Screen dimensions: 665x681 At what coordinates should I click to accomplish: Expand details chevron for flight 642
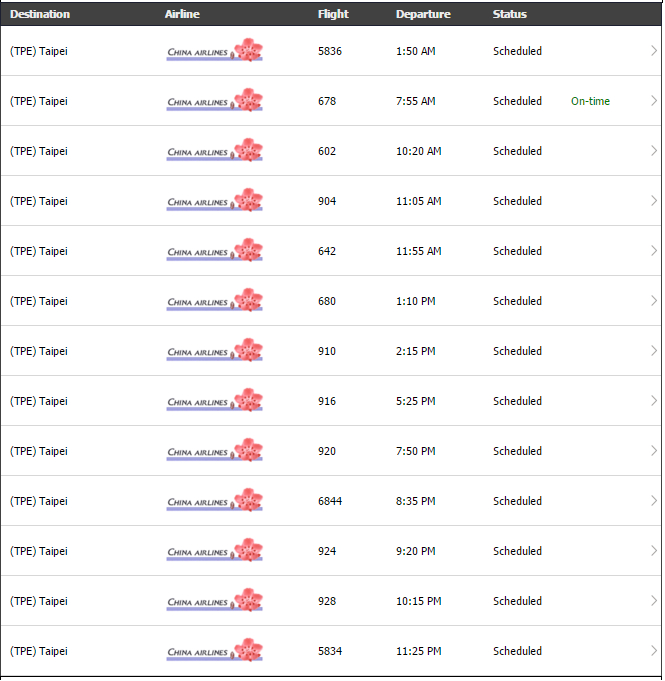pos(654,251)
